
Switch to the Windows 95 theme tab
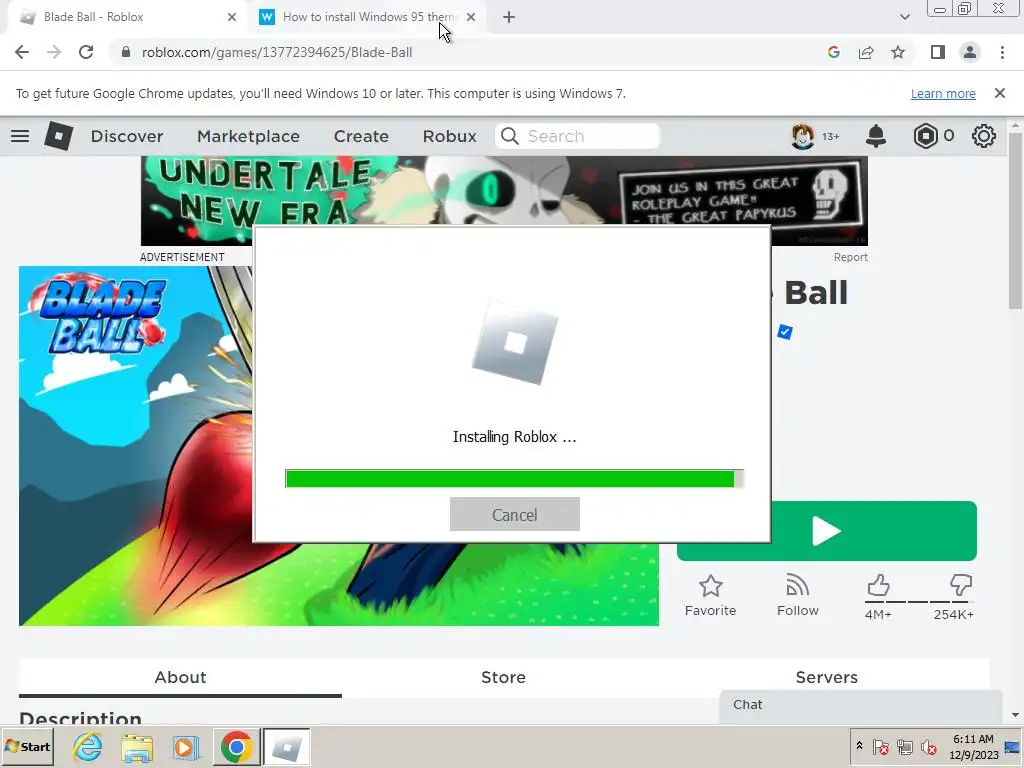pyautogui.click(x=367, y=17)
